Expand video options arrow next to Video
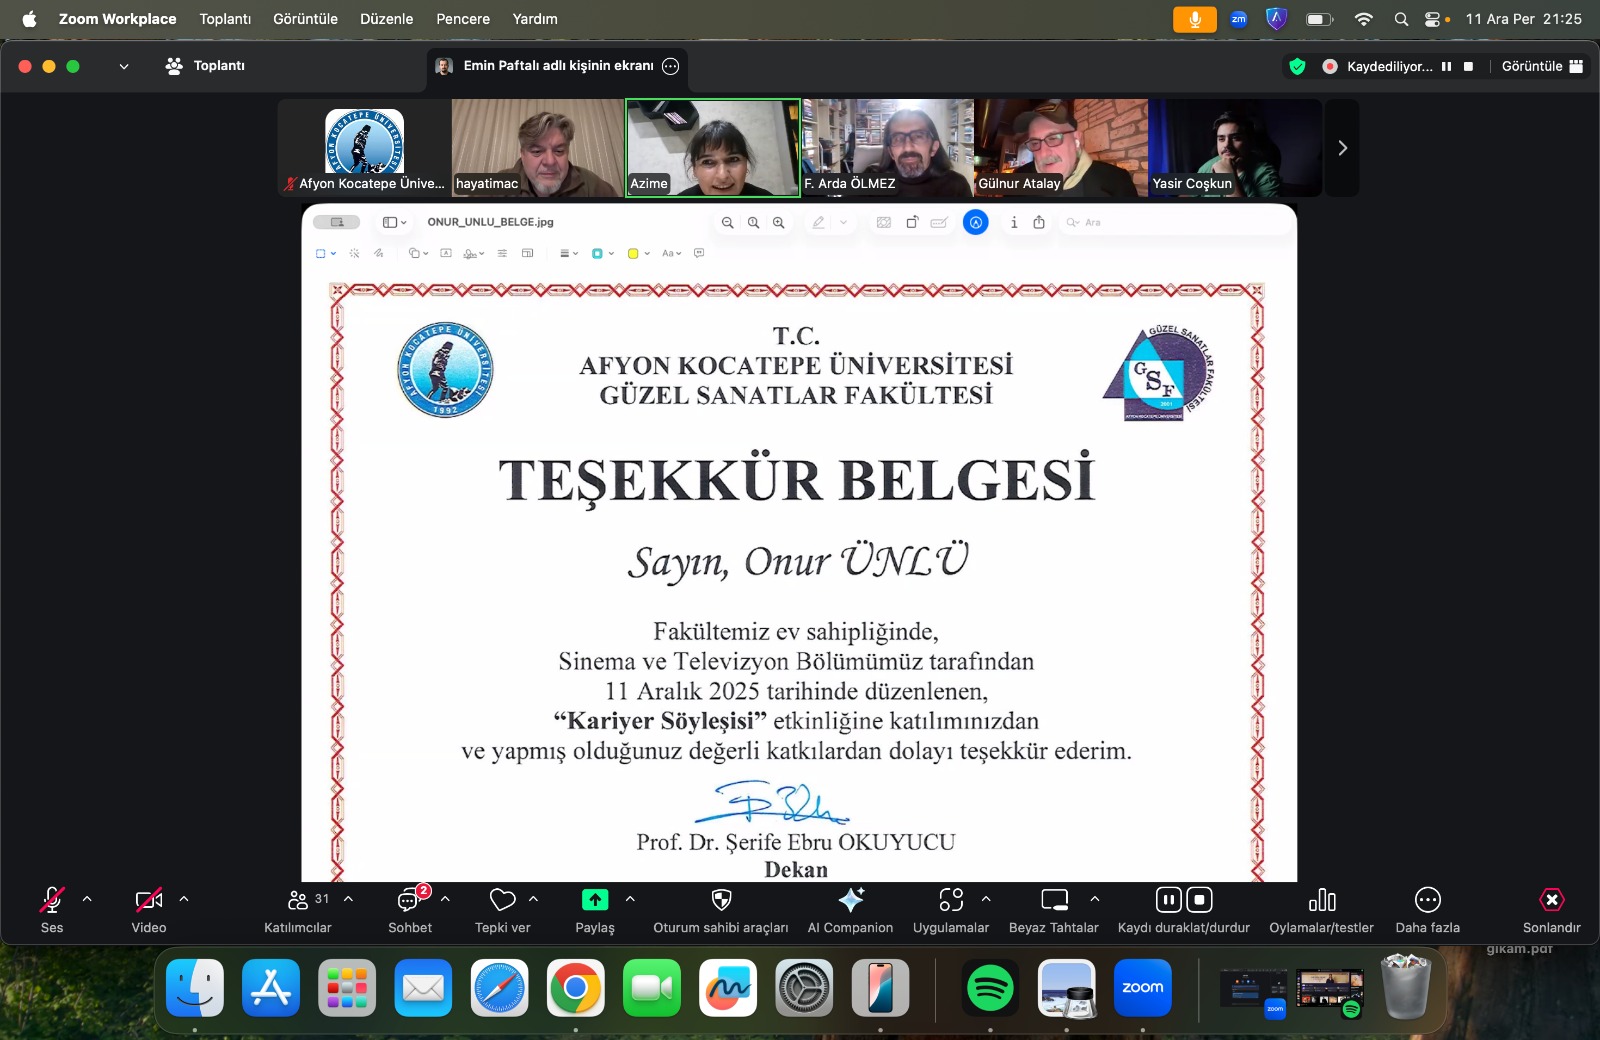The width and height of the screenshot is (1600, 1040). pyautogui.click(x=184, y=899)
